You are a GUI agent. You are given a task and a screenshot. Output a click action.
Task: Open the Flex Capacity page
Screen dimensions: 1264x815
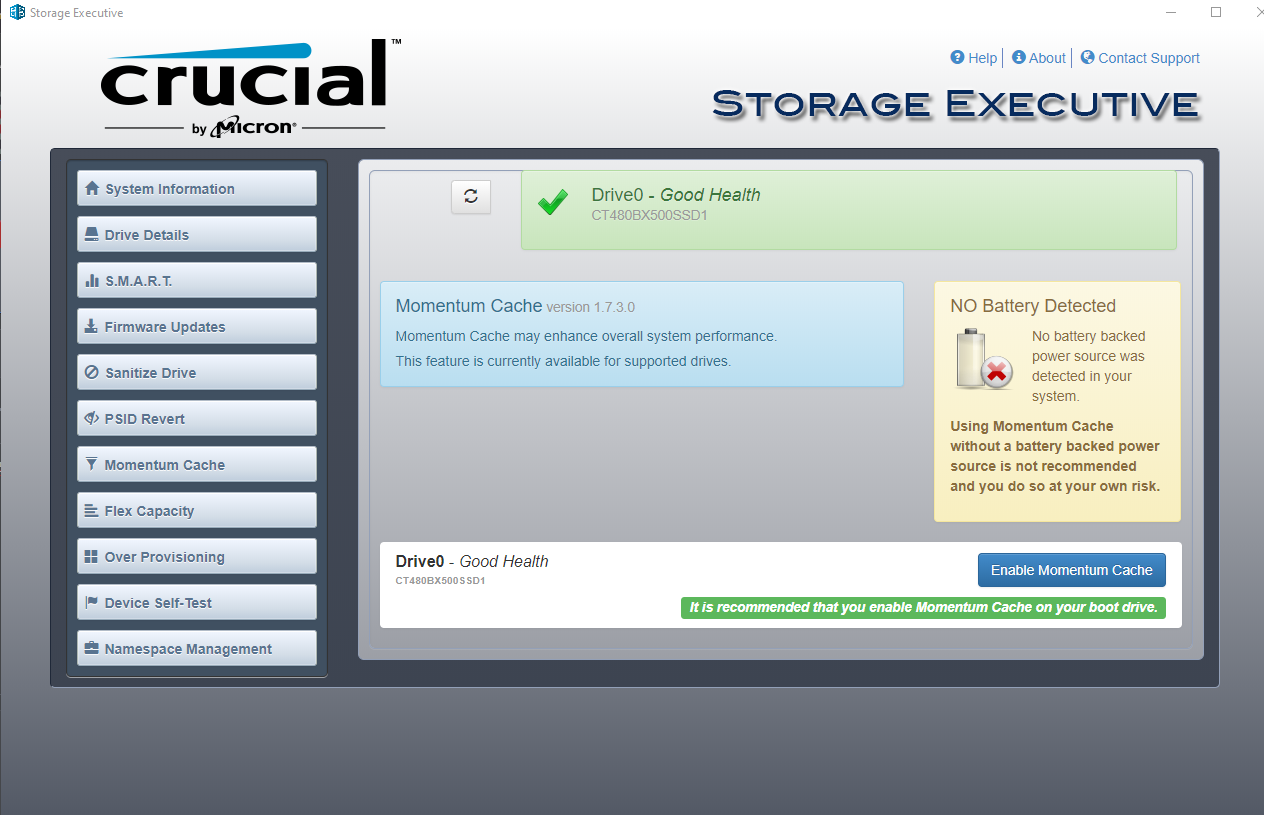(x=197, y=510)
